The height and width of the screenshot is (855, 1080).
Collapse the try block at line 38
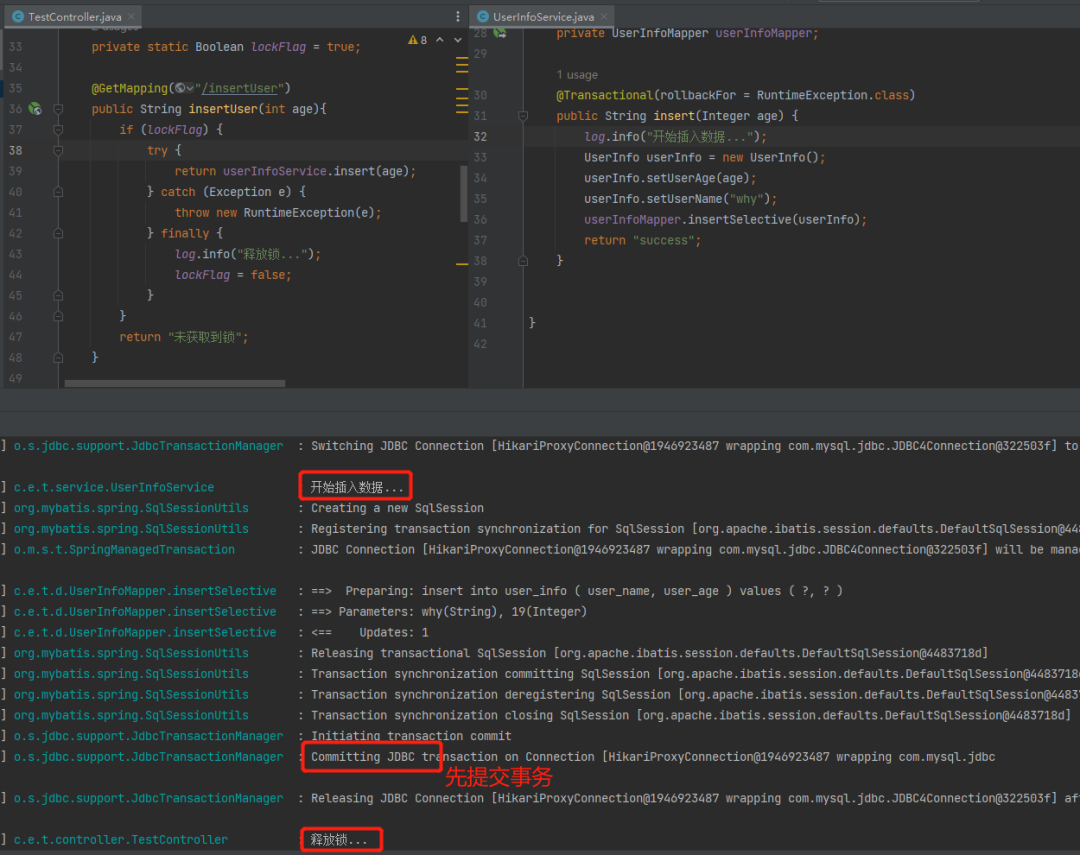[x=59, y=150]
